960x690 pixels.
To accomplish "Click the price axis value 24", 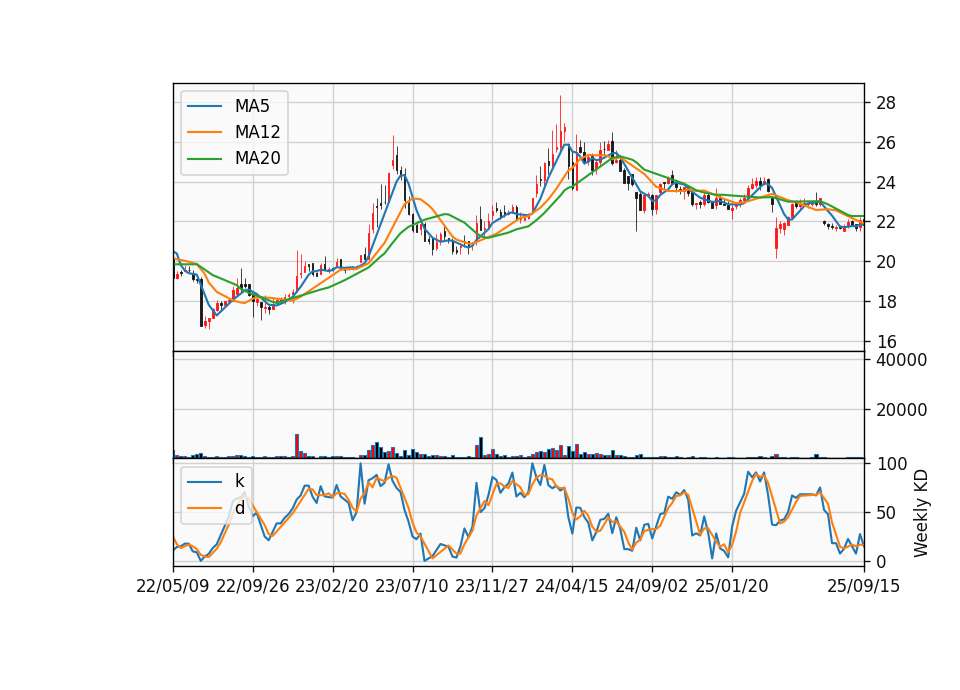I will [x=886, y=182].
